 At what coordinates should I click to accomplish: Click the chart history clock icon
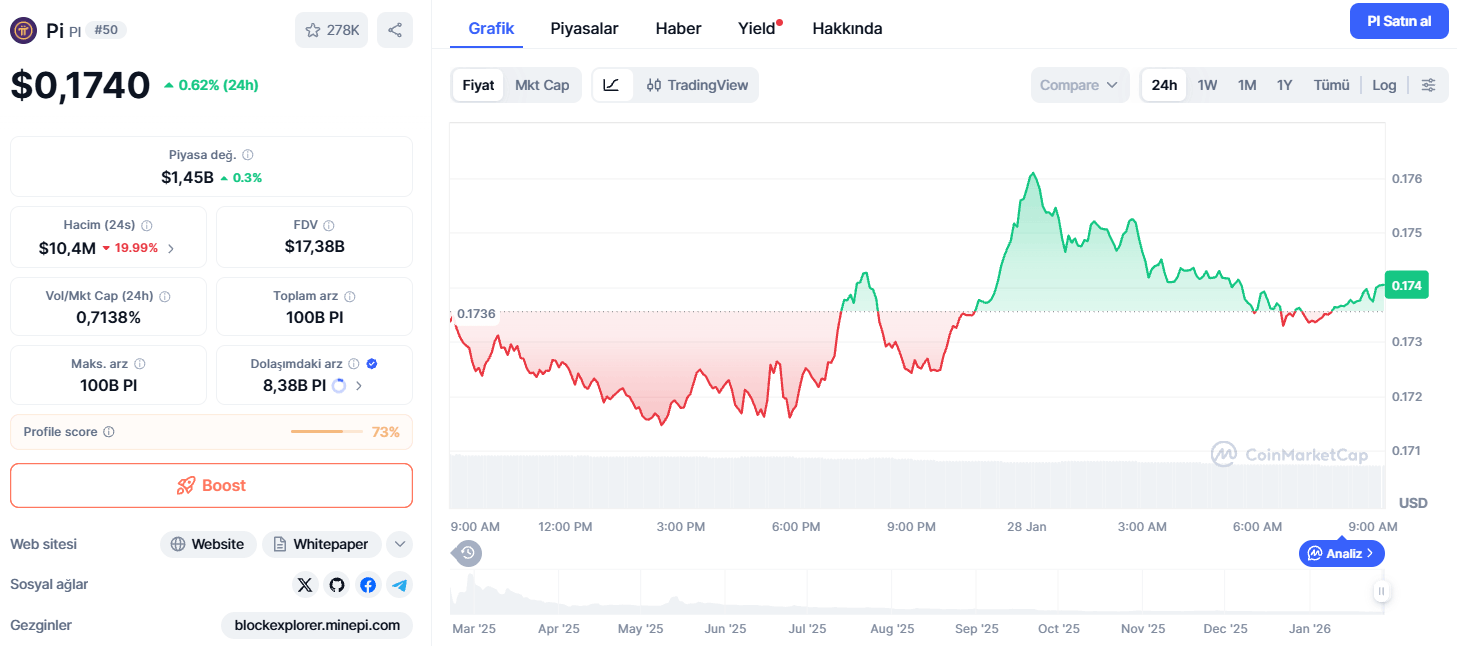coord(467,552)
